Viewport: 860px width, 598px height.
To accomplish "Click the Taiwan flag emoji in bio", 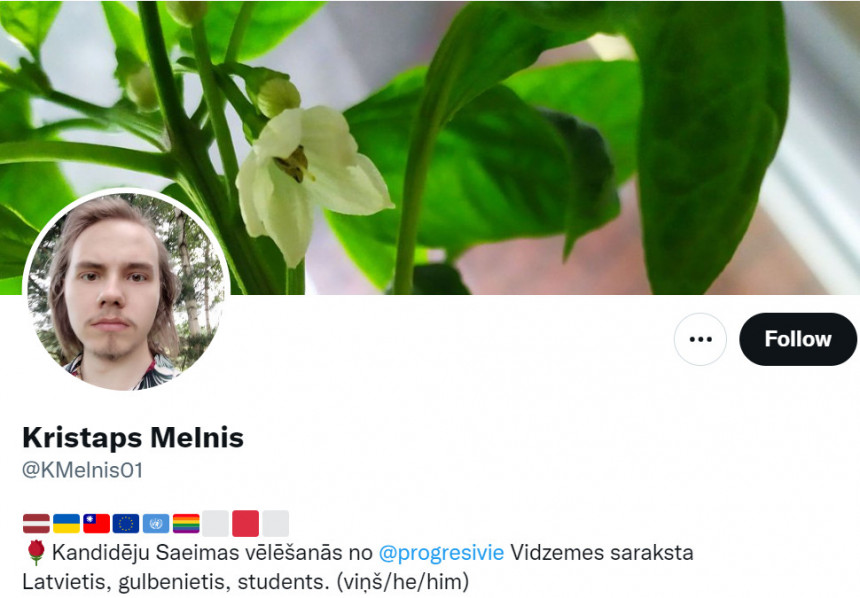I will [x=96, y=523].
